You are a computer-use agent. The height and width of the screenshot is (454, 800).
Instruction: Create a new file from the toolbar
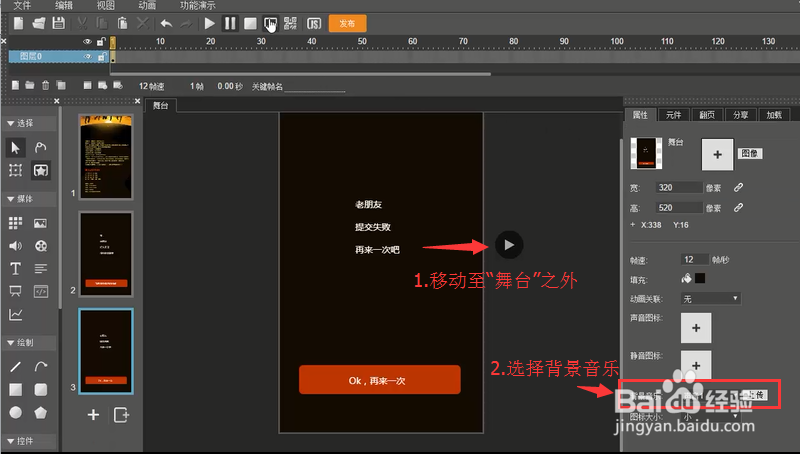point(19,23)
